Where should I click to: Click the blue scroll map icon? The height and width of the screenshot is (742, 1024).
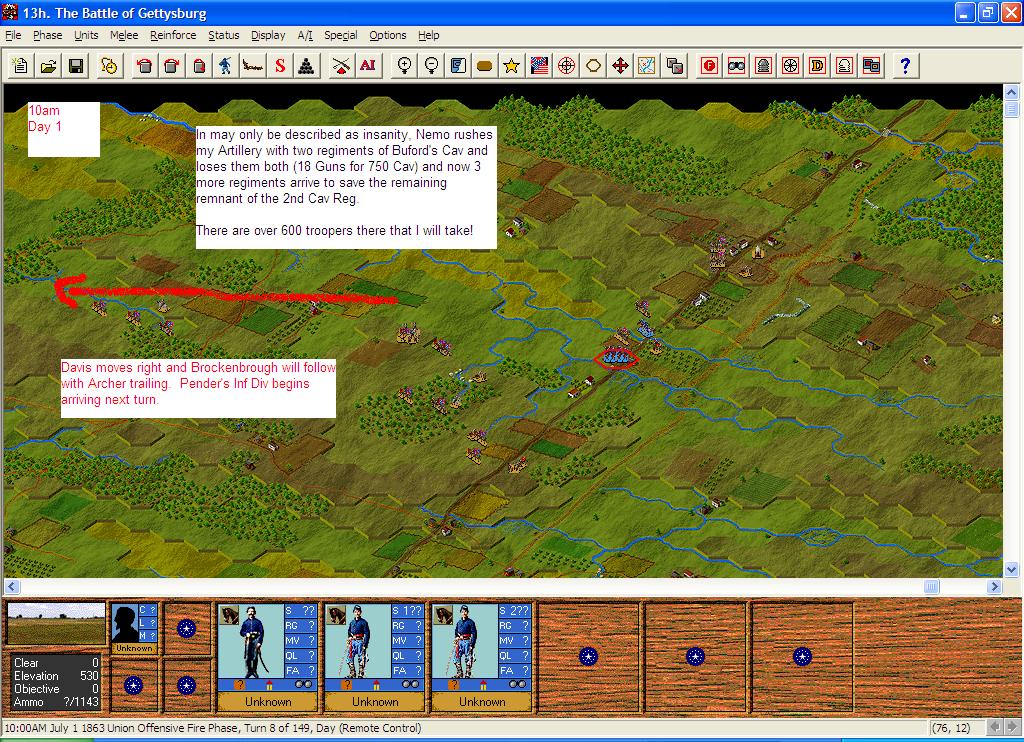458,65
